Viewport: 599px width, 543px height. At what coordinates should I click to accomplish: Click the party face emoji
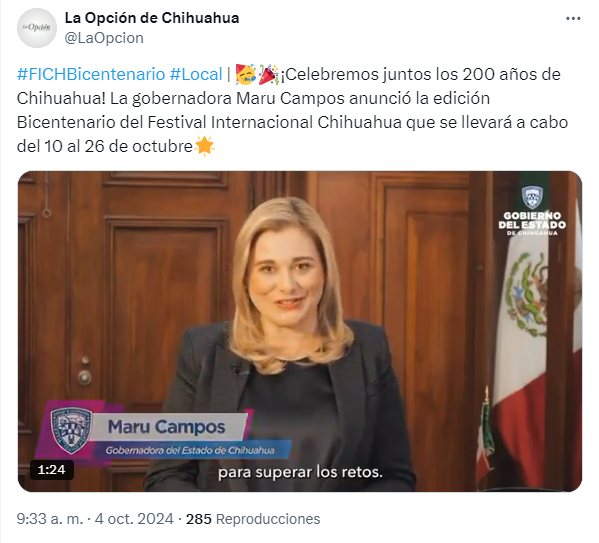[246, 74]
